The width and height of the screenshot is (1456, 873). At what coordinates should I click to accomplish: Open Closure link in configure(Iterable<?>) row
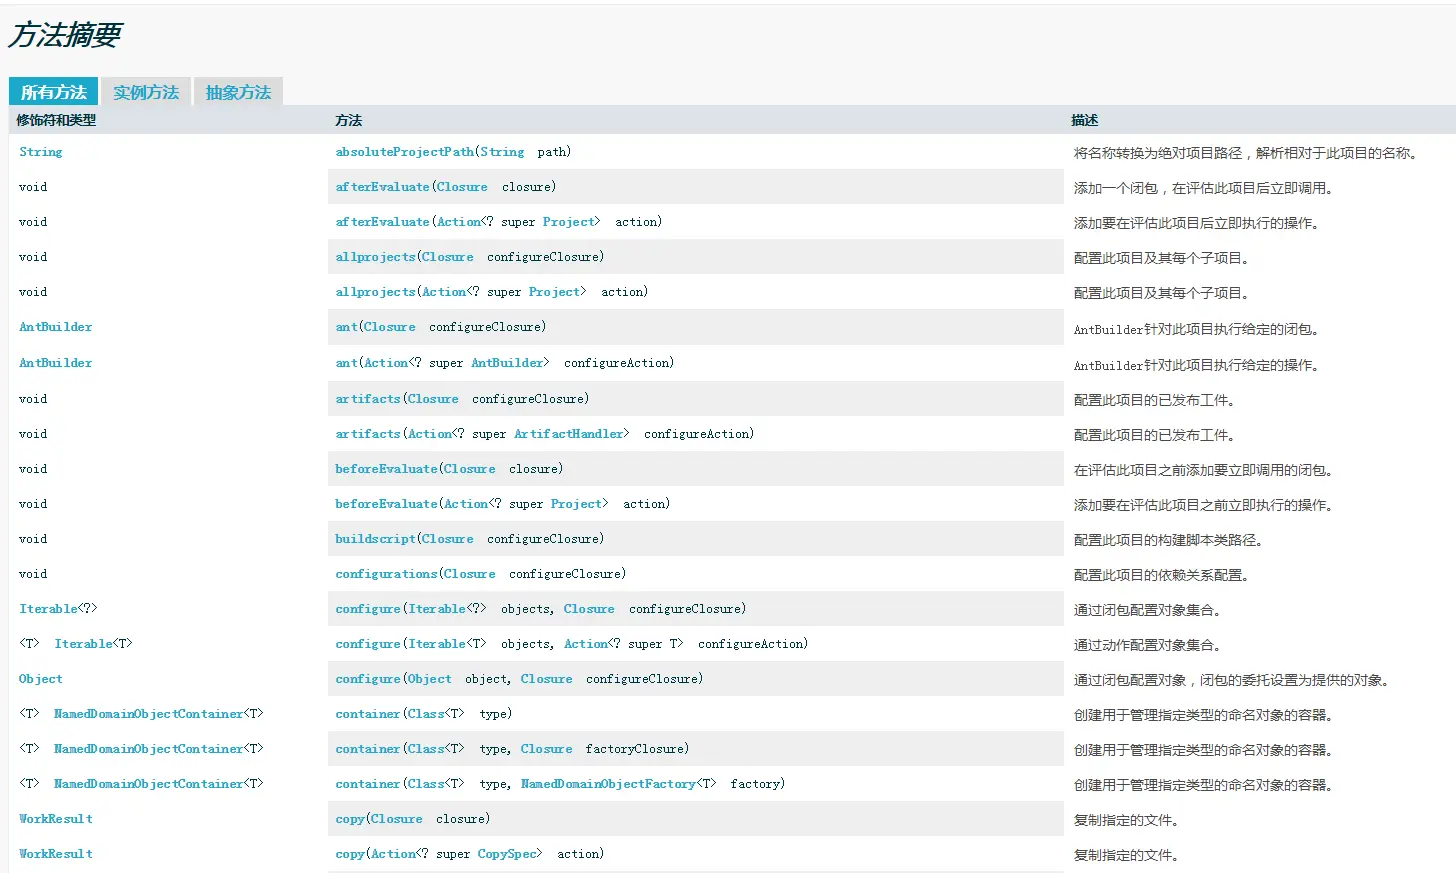(x=589, y=609)
